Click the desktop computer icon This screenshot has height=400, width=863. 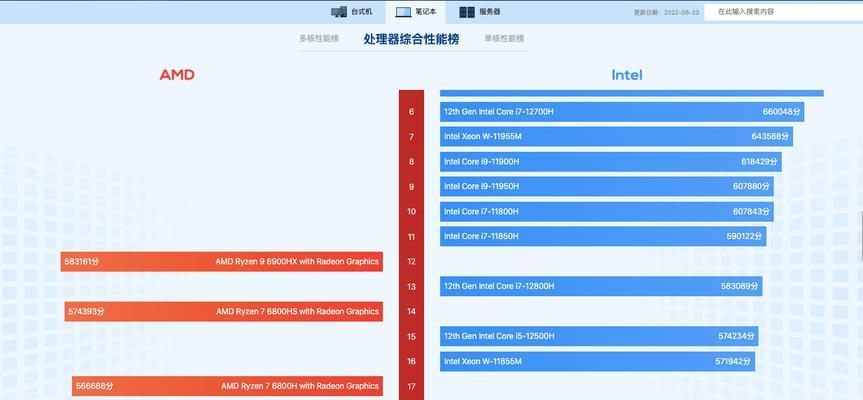click(339, 12)
